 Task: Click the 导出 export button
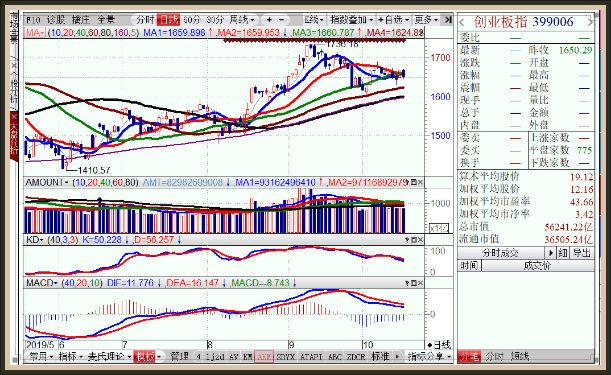tap(582, 253)
